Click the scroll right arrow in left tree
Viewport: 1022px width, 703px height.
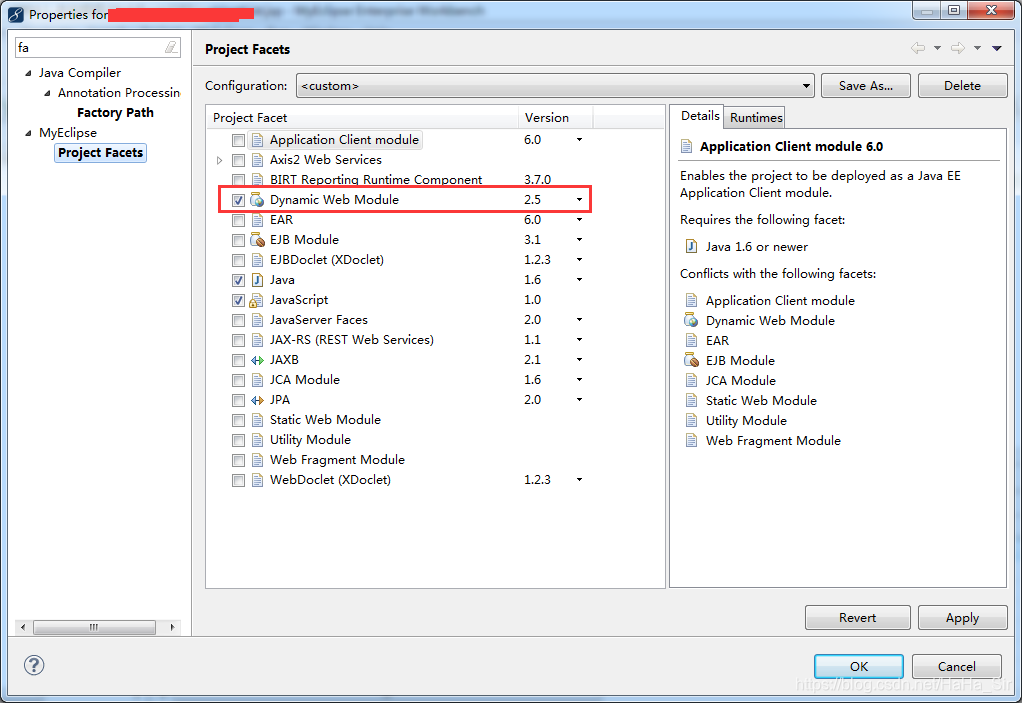coord(172,627)
